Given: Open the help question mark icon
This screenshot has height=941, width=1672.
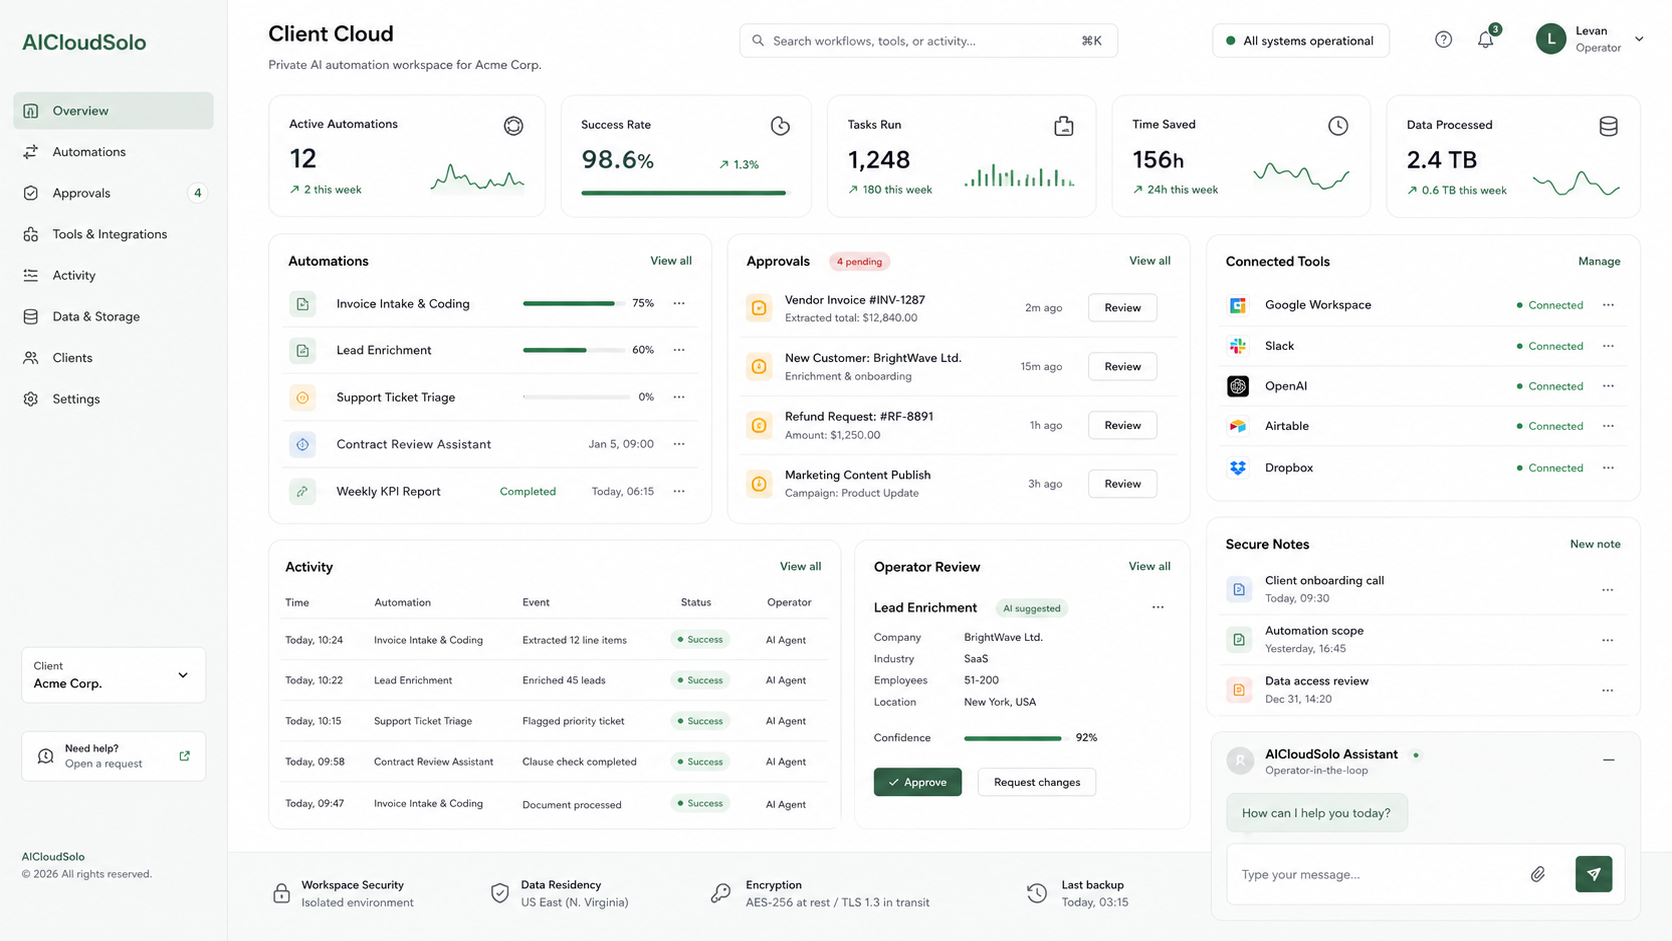Looking at the screenshot, I should click(x=1443, y=40).
